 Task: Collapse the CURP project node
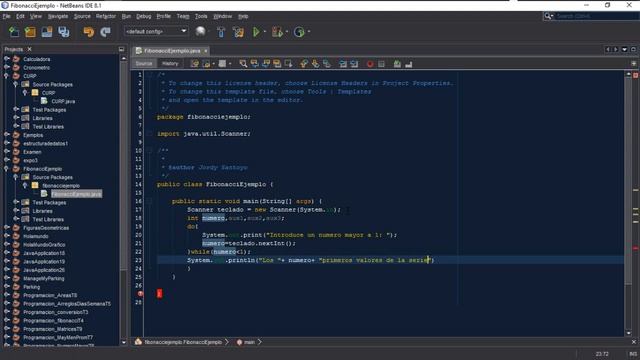(x=7, y=76)
